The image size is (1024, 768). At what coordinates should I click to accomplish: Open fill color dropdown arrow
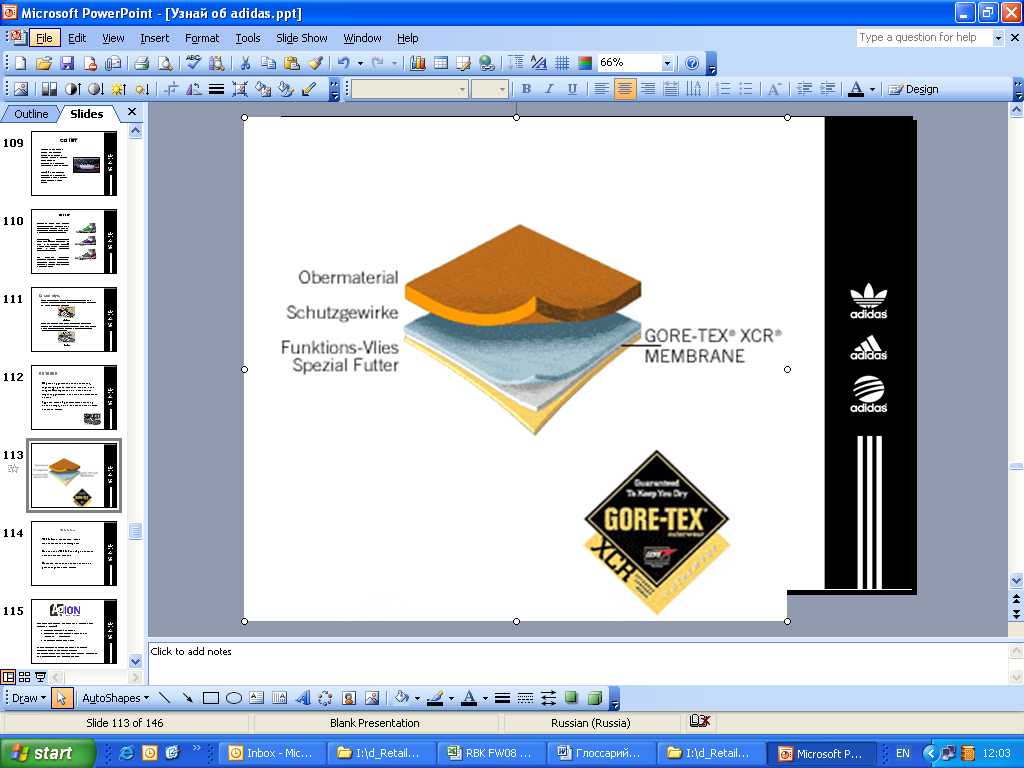(x=417, y=698)
